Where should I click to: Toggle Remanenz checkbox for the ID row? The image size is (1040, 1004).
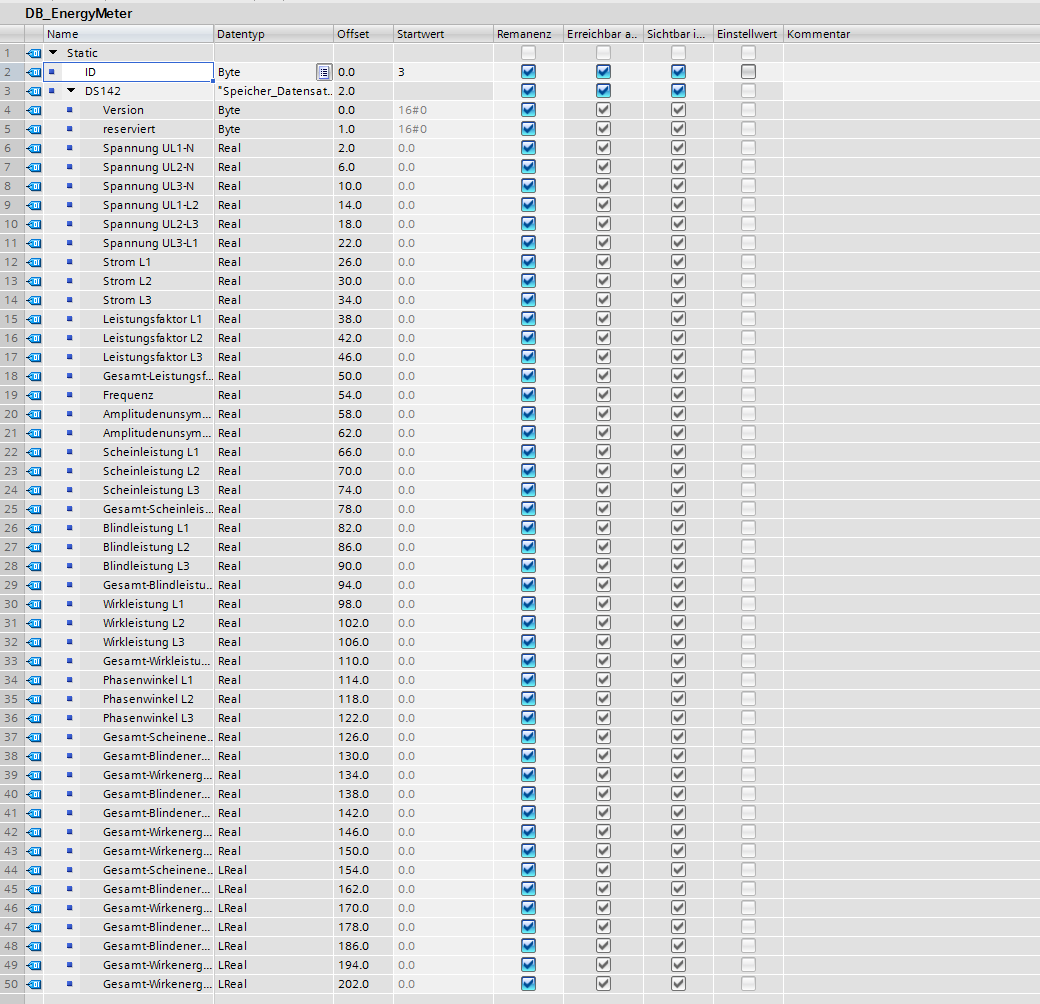click(528, 72)
